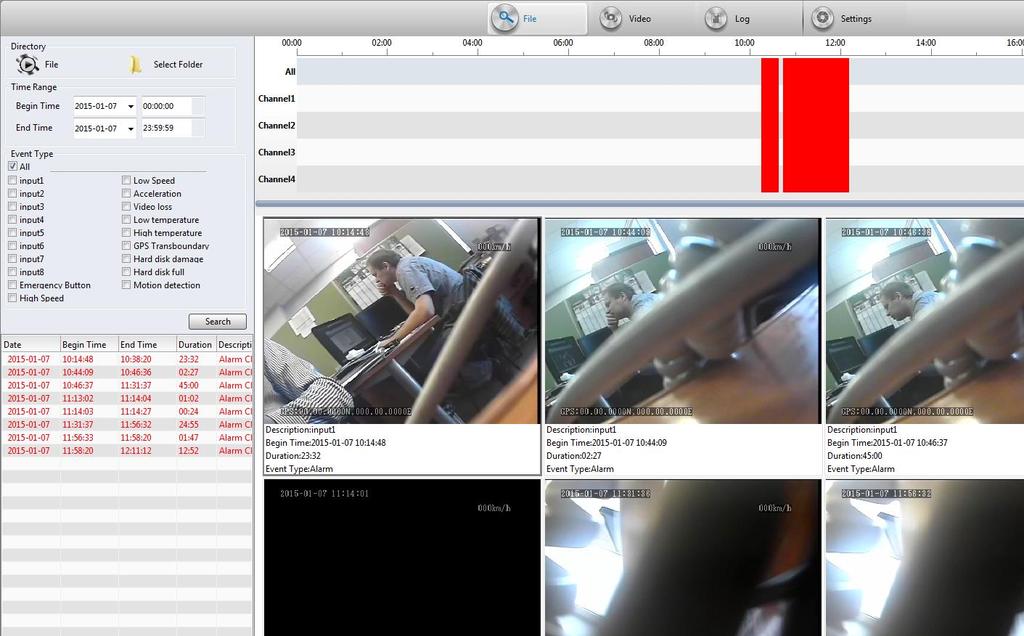Sort results by Duration column header

(195, 344)
